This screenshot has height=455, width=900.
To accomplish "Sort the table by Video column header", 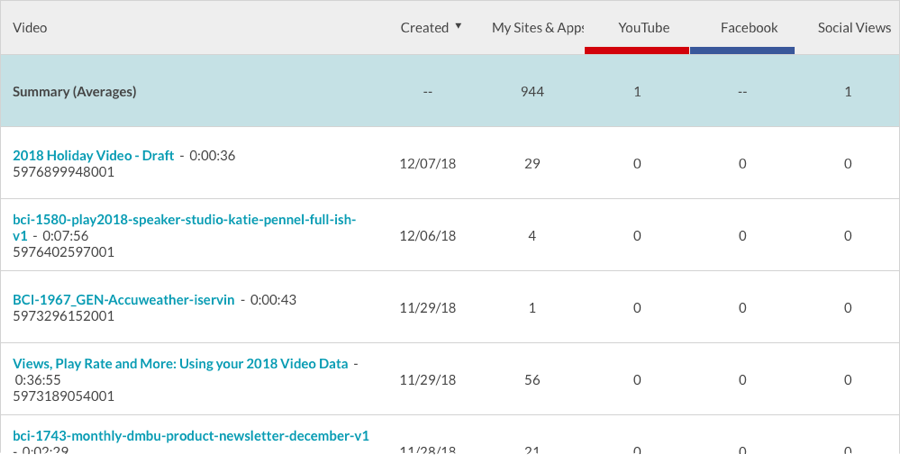I will point(30,28).
